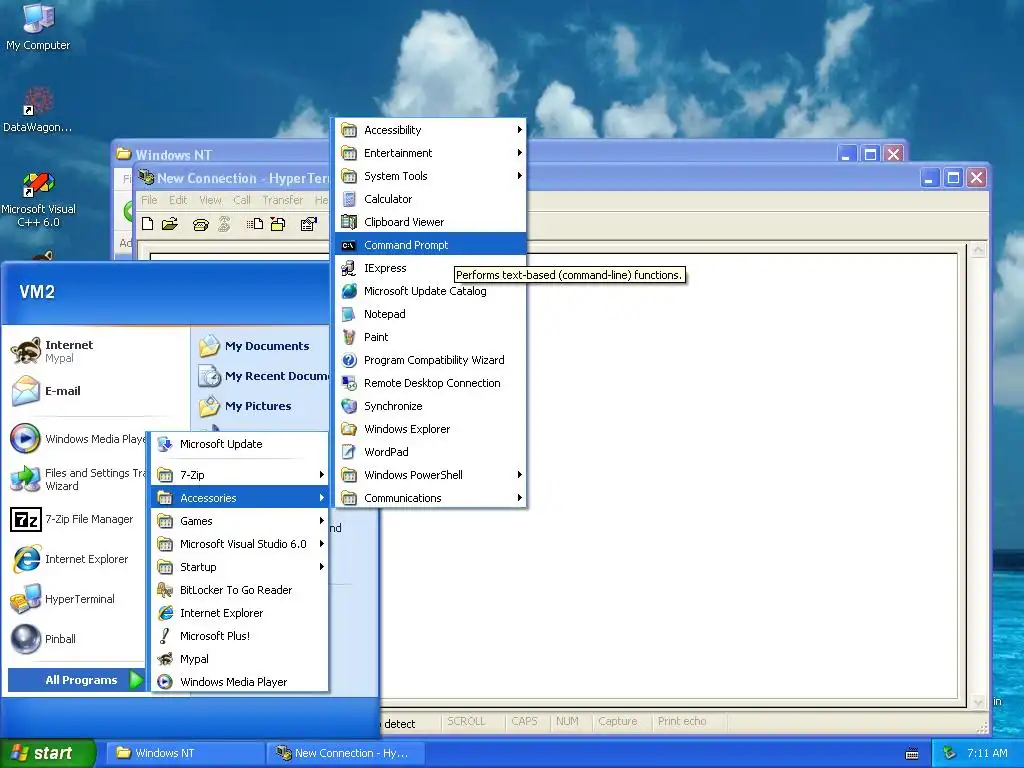The image size is (1024, 768).
Task: Launch WordPad
Action: [x=430, y=452]
